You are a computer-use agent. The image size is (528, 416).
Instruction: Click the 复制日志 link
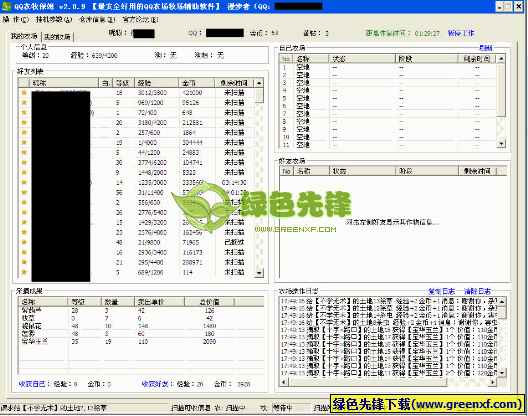441,291
